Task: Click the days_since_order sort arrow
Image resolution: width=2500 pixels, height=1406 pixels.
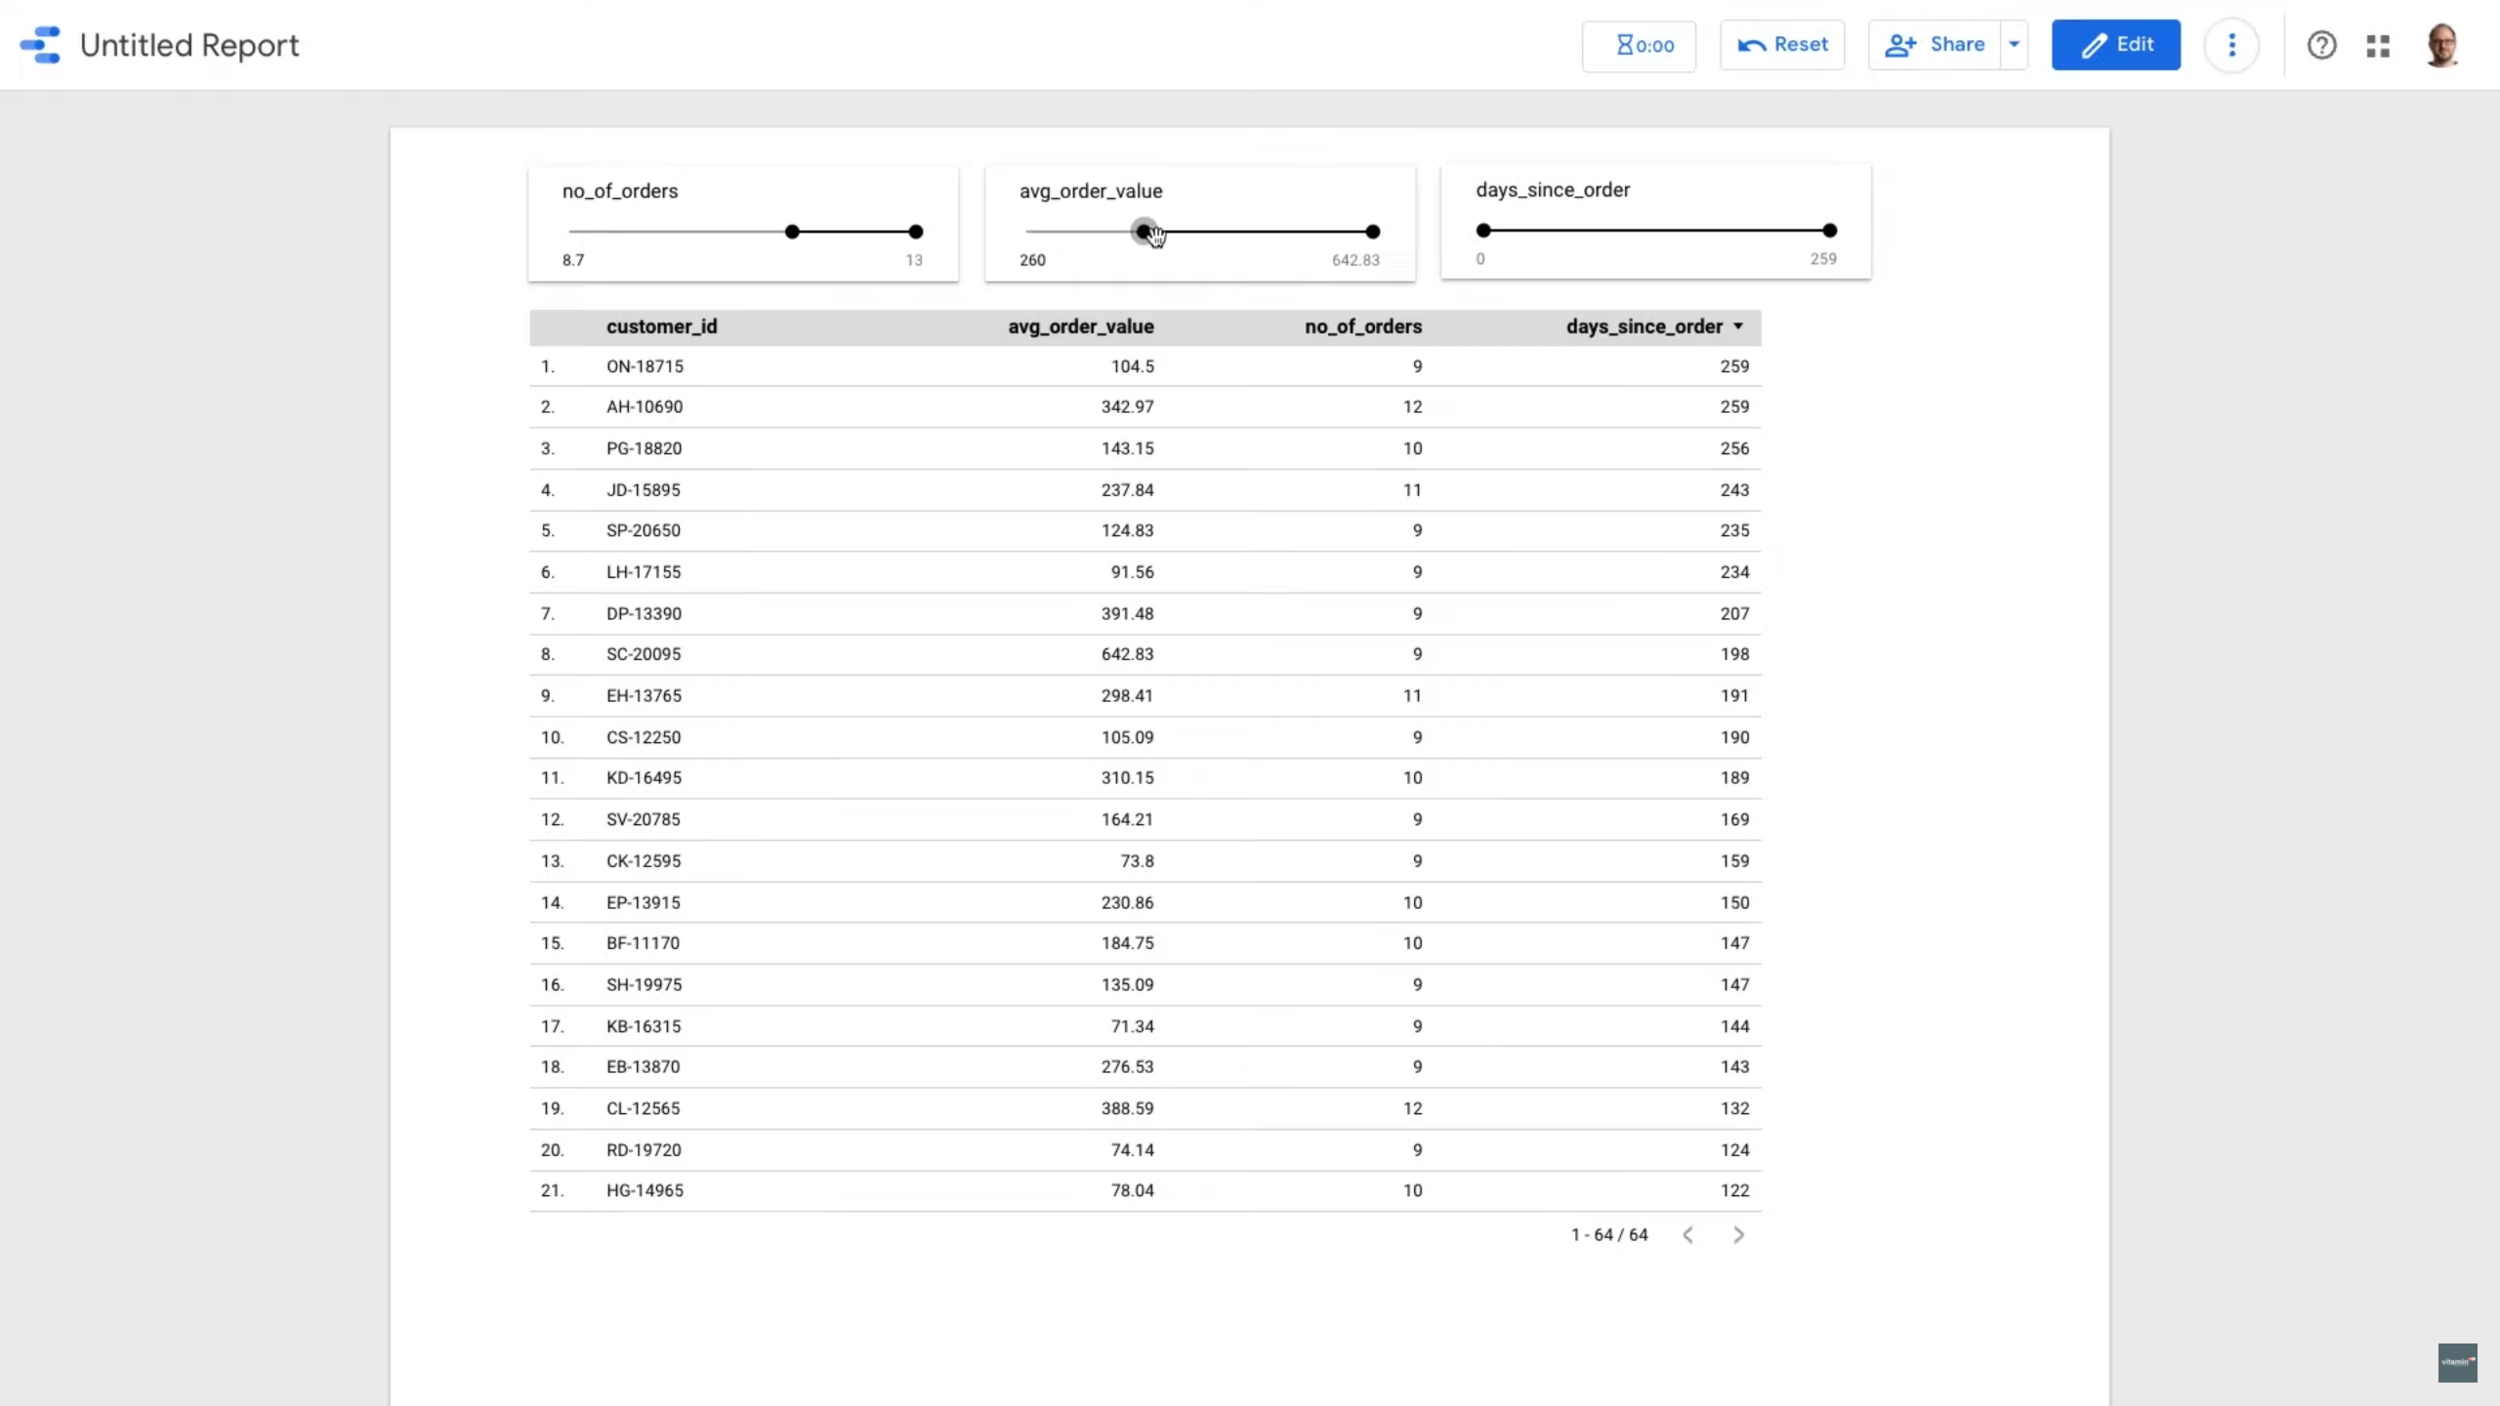Action: click(1738, 327)
